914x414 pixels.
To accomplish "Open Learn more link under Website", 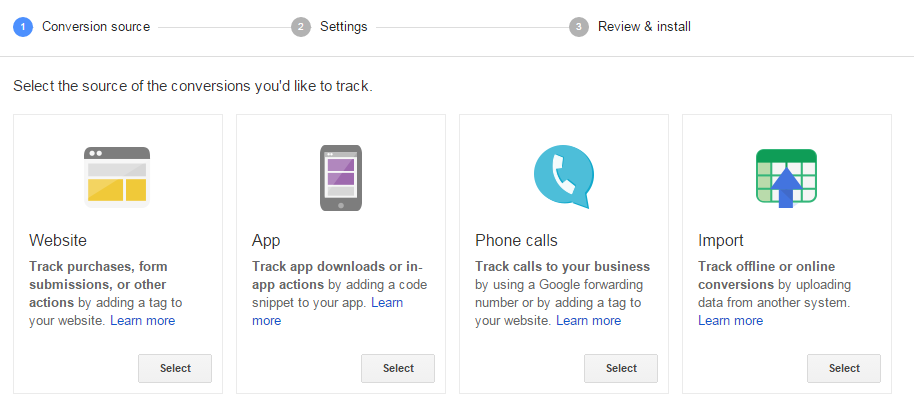I will [x=143, y=321].
